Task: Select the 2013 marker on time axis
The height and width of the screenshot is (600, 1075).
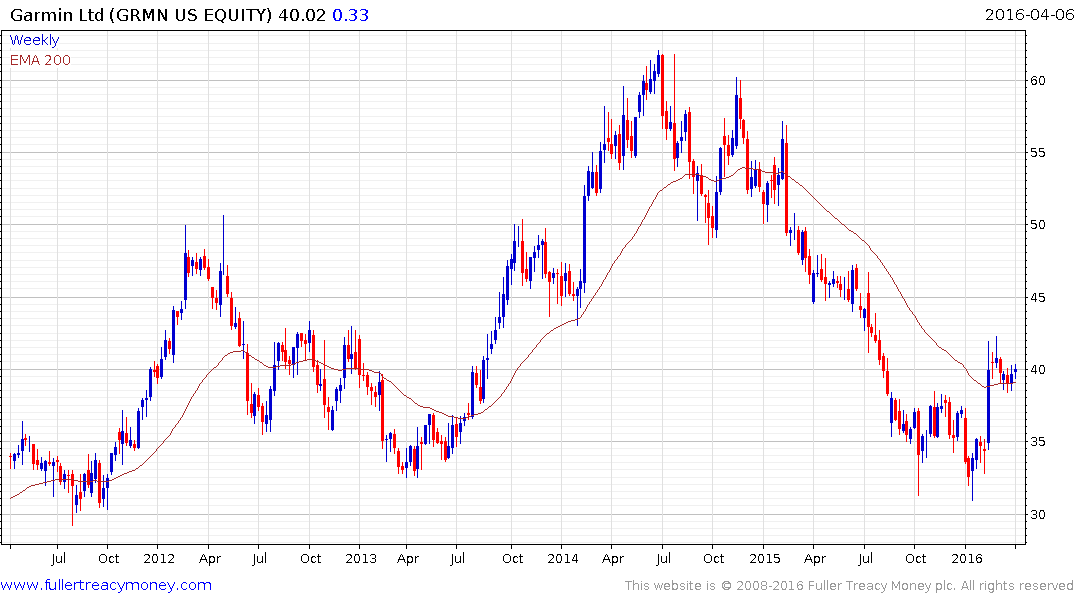Action: [360, 558]
